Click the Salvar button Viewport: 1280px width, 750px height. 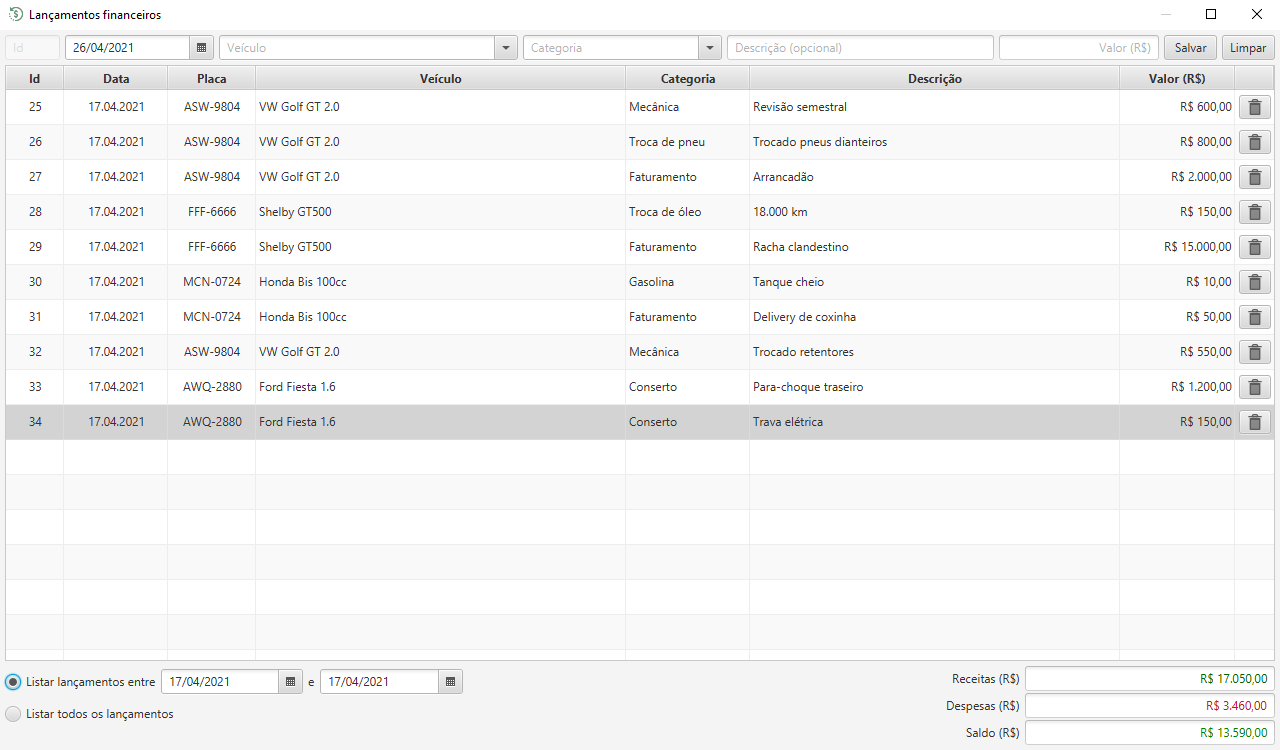tap(1189, 47)
